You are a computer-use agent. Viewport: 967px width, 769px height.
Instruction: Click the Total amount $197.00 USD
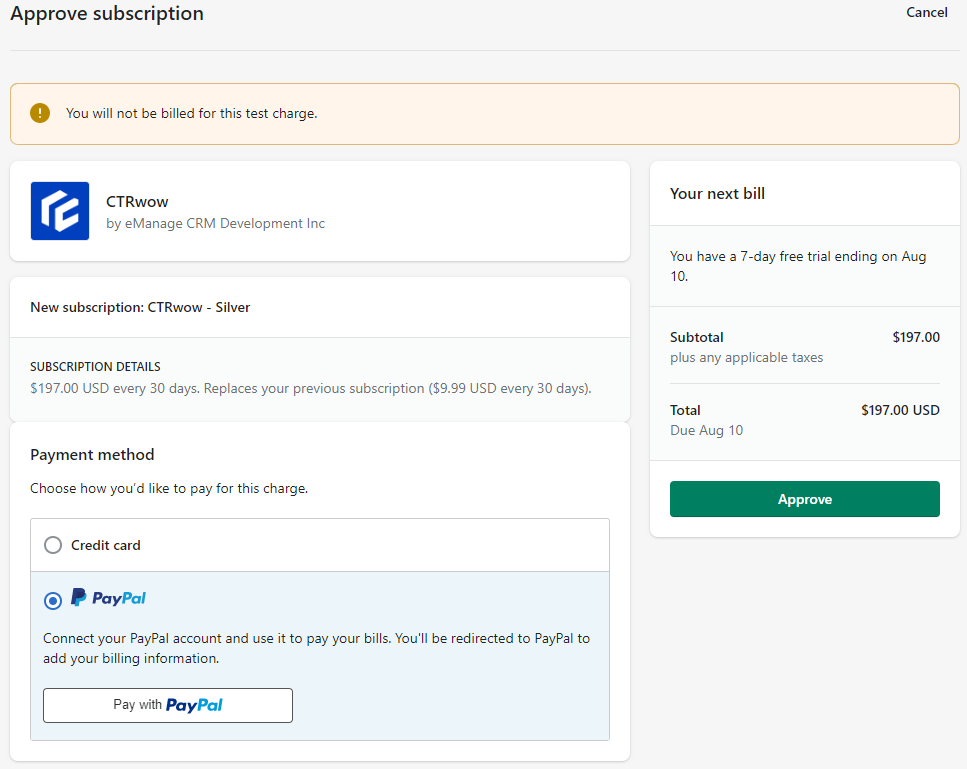(x=900, y=410)
